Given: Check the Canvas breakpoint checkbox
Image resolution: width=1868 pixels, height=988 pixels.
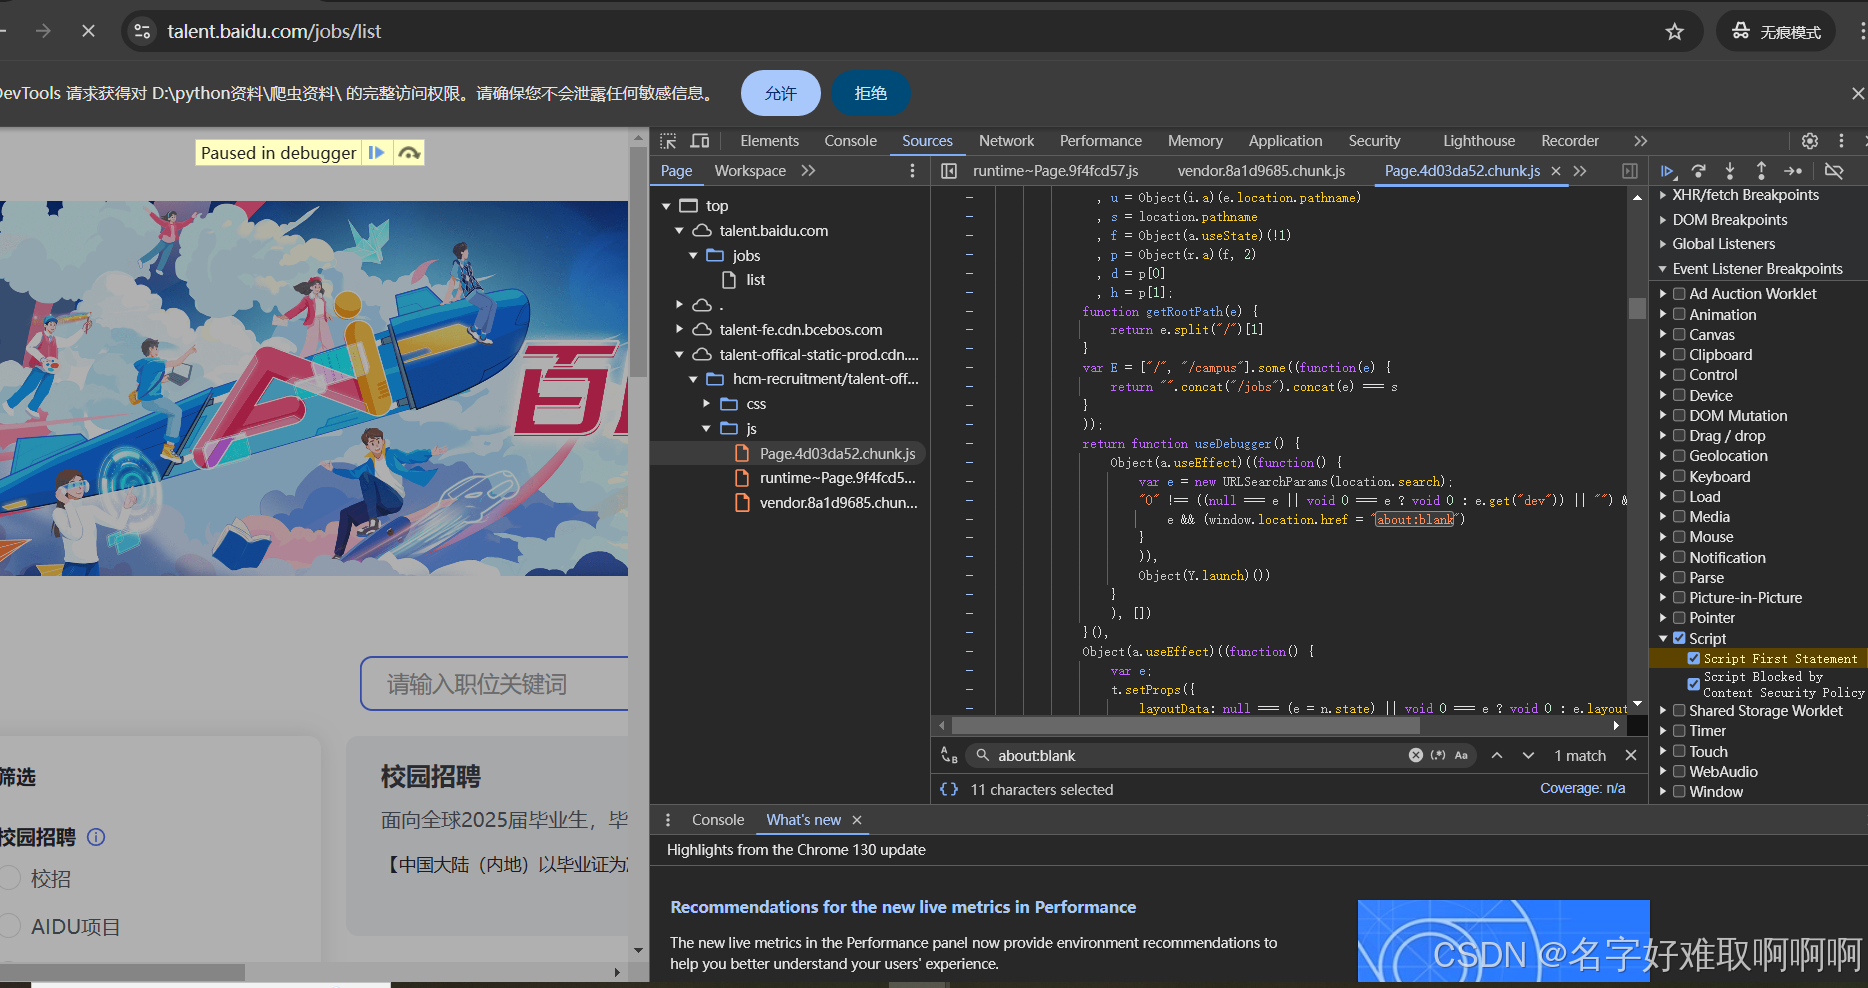Looking at the screenshot, I should [x=1679, y=334].
